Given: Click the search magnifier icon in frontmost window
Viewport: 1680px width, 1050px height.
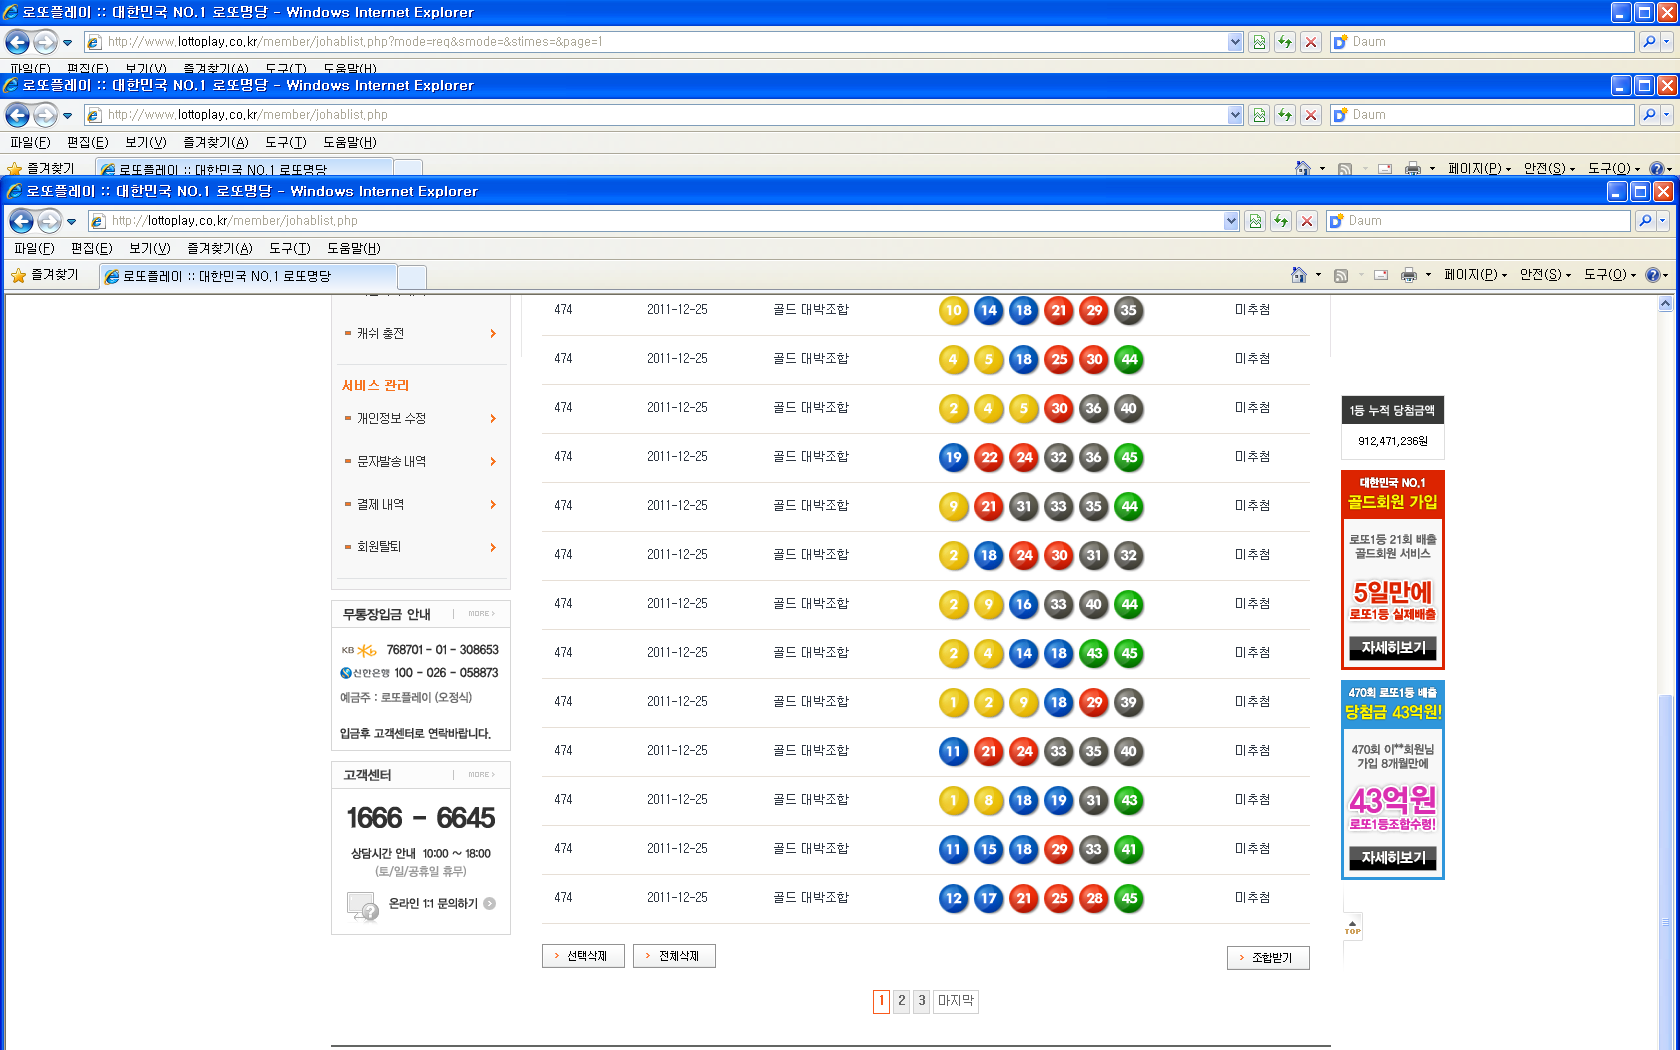Looking at the screenshot, I should [1645, 221].
